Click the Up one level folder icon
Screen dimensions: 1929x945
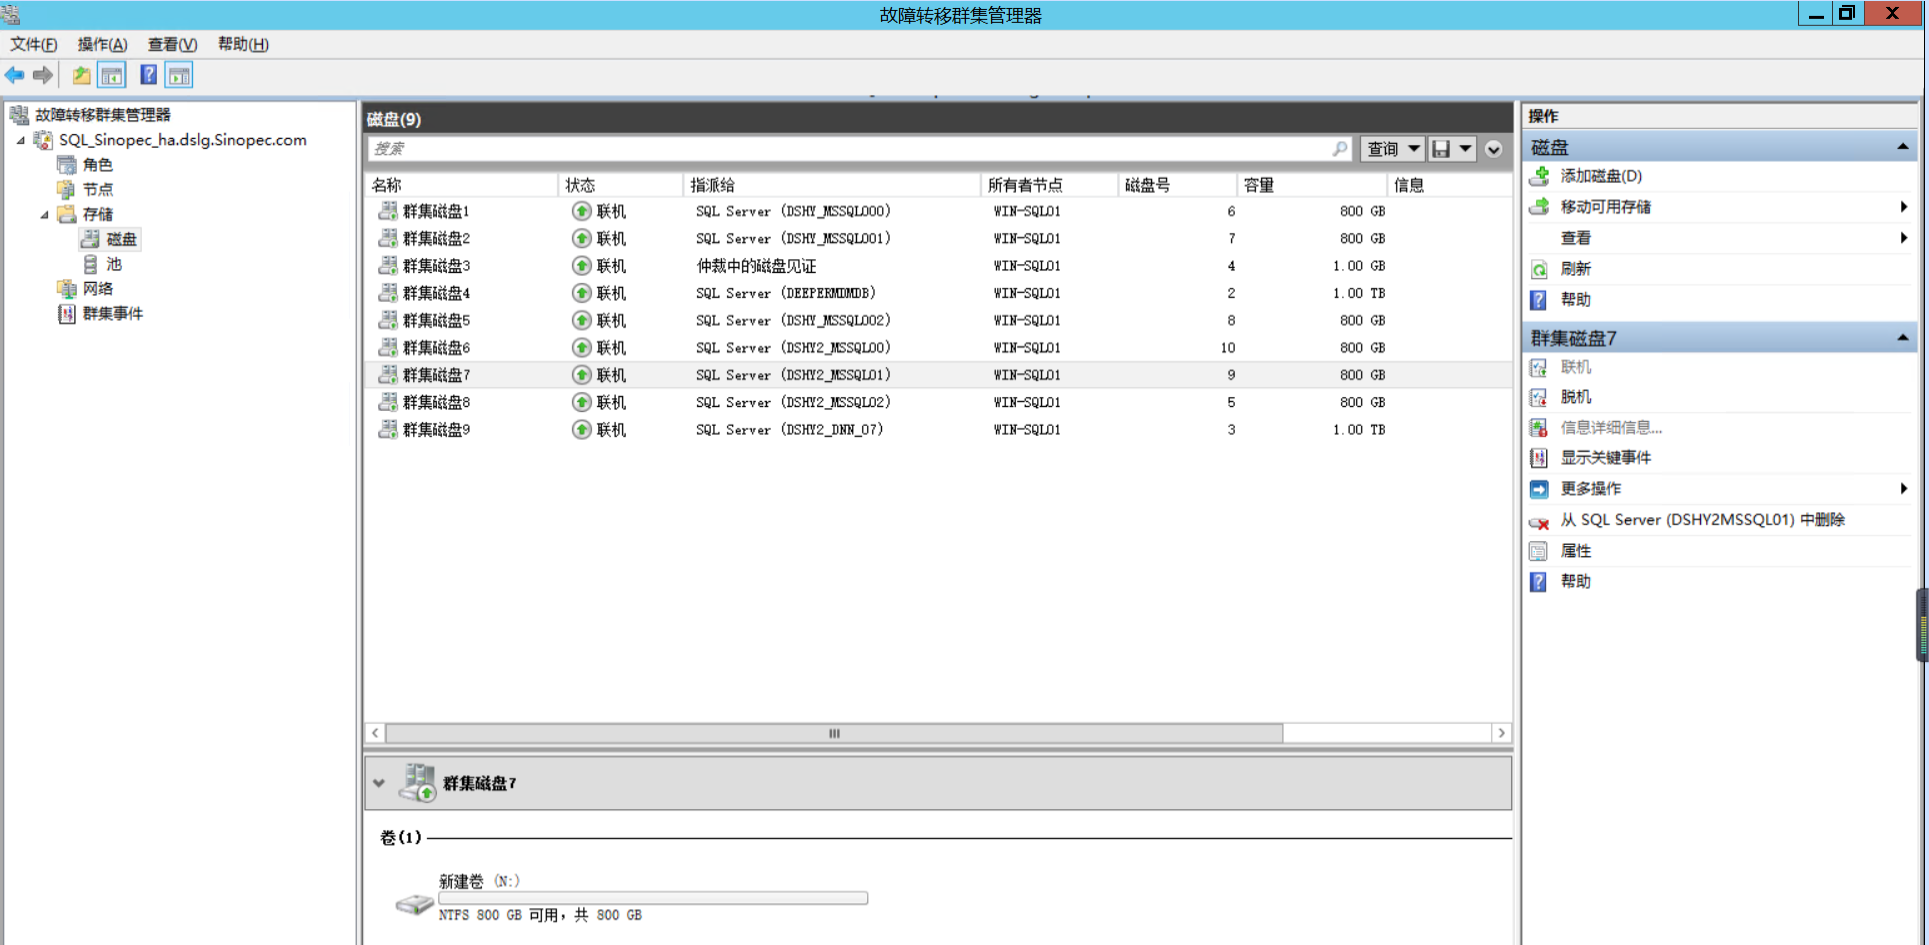click(81, 75)
